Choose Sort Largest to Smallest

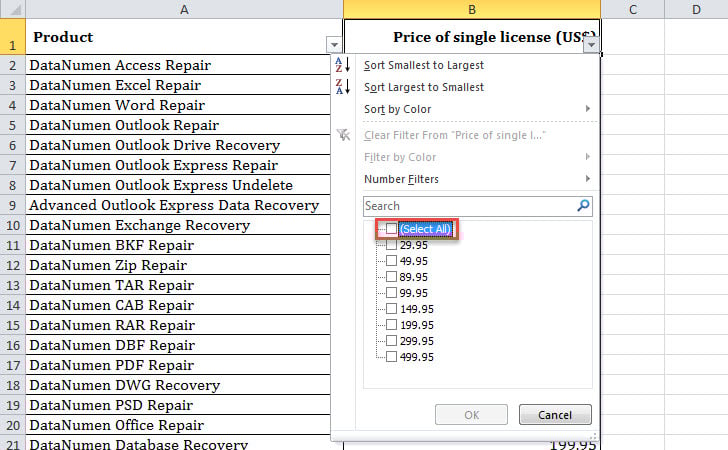click(x=423, y=87)
